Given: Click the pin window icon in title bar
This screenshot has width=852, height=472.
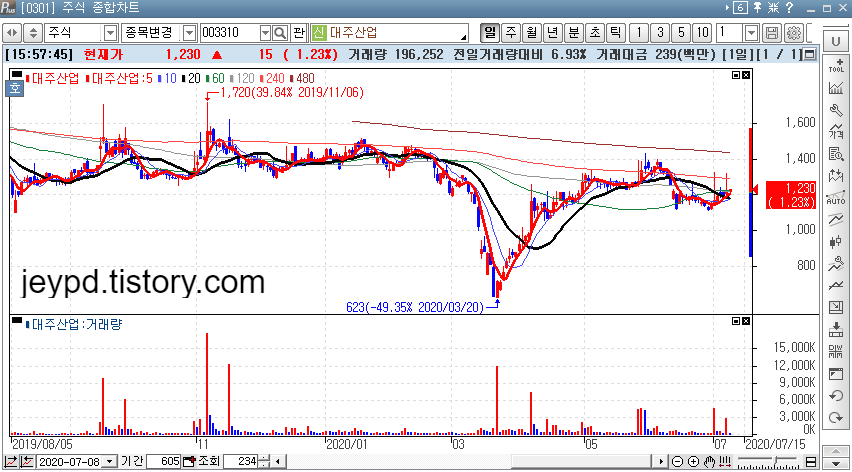Looking at the screenshot, I should (x=757, y=8).
